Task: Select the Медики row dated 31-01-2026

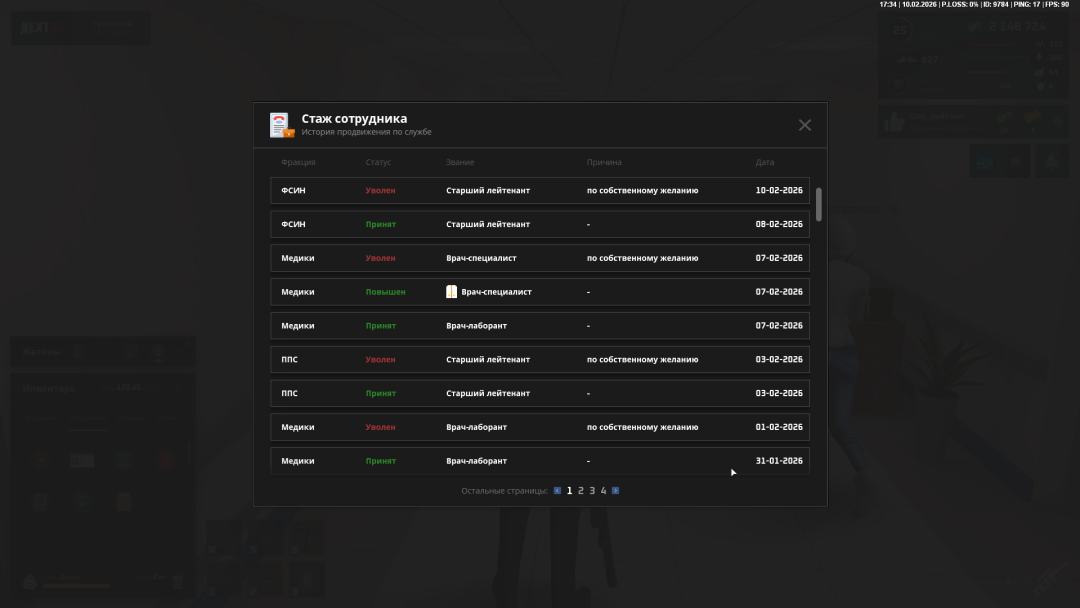Action: tap(540, 461)
